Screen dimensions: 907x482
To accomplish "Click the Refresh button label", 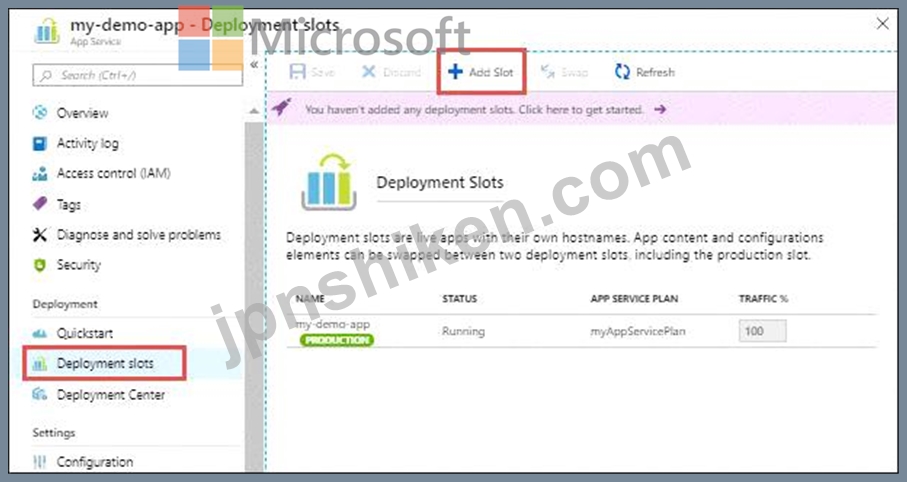I will [655, 72].
